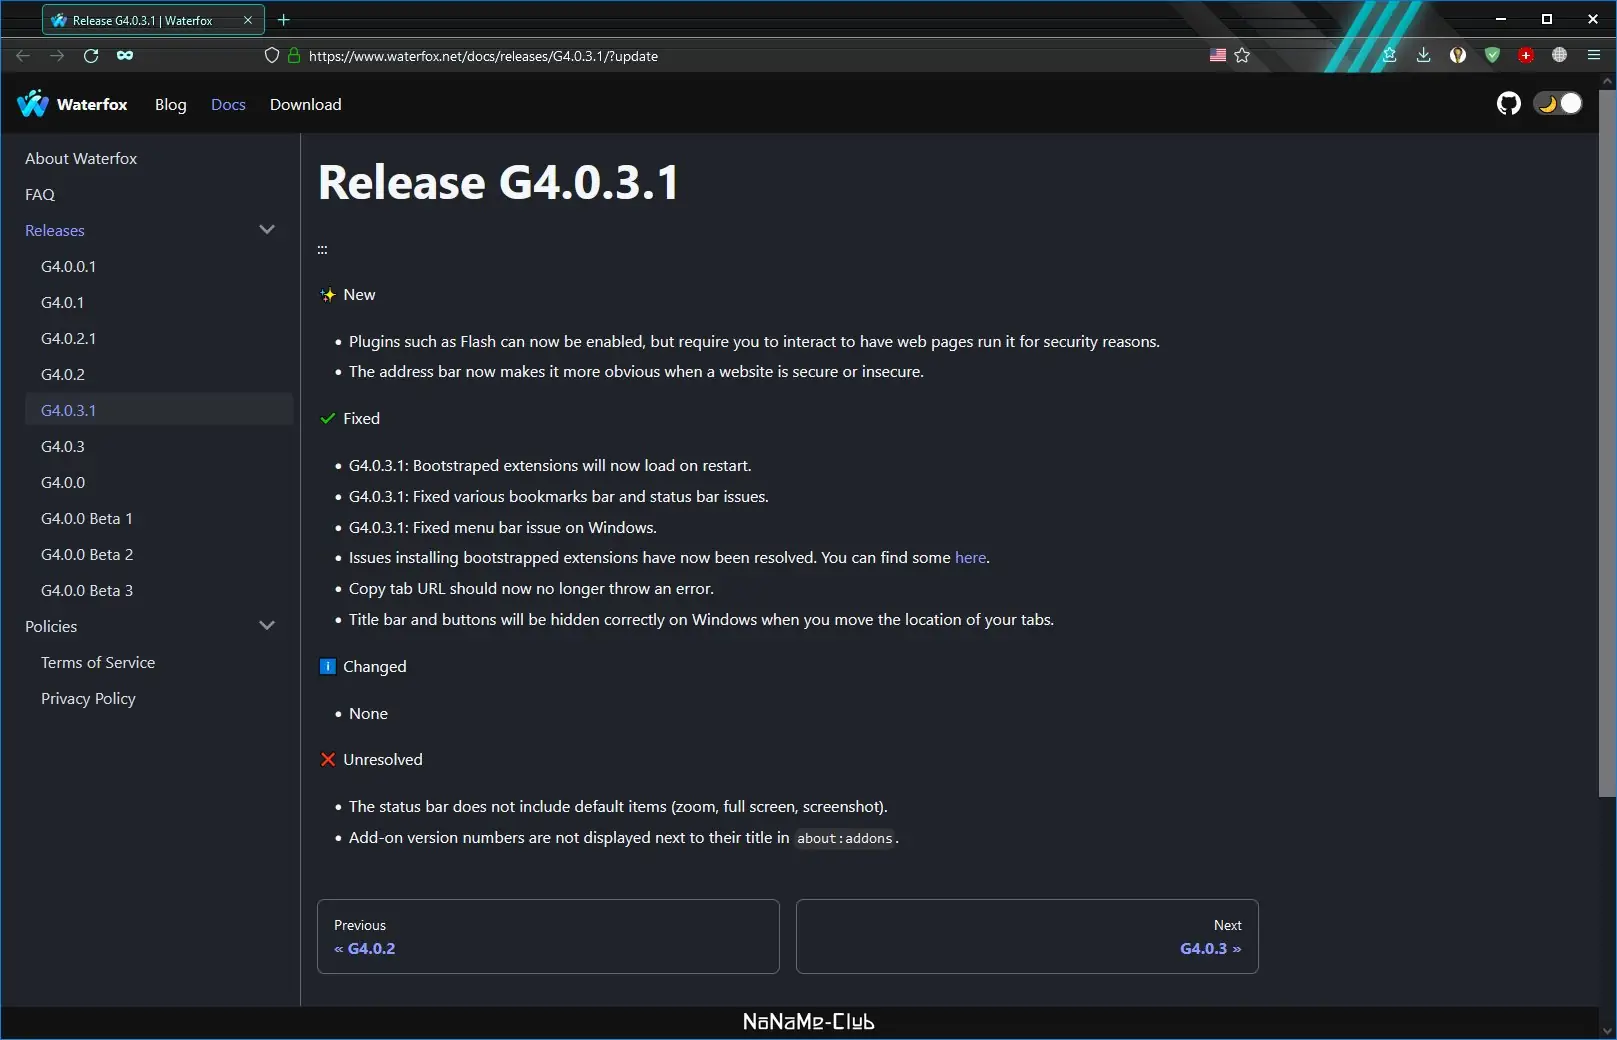
Task: Click the private mask icon in toolbar
Action: pyautogui.click(x=125, y=56)
